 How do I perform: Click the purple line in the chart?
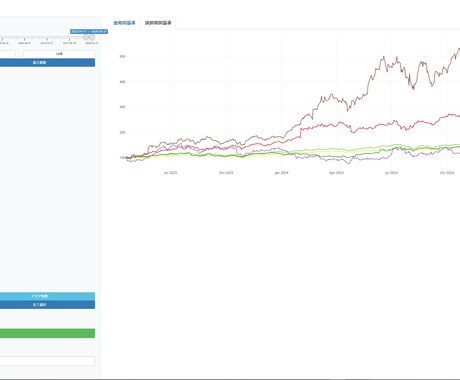point(348,163)
